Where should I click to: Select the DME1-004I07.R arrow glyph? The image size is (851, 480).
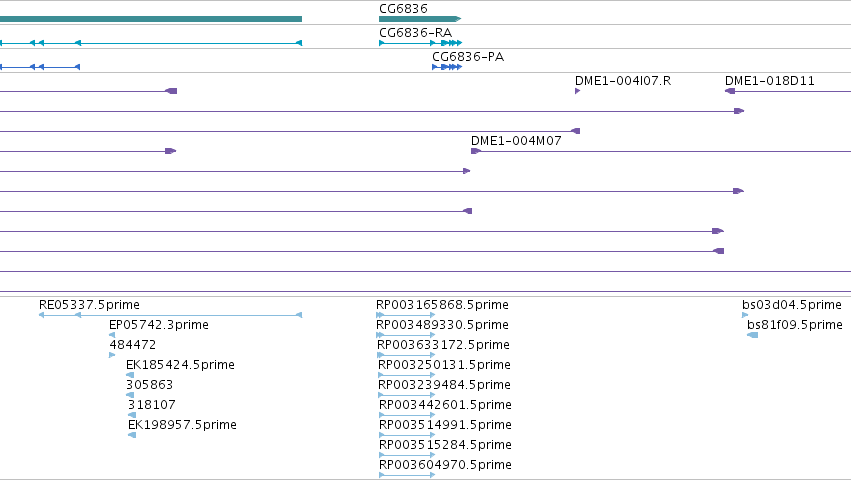pyautogui.click(x=577, y=91)
